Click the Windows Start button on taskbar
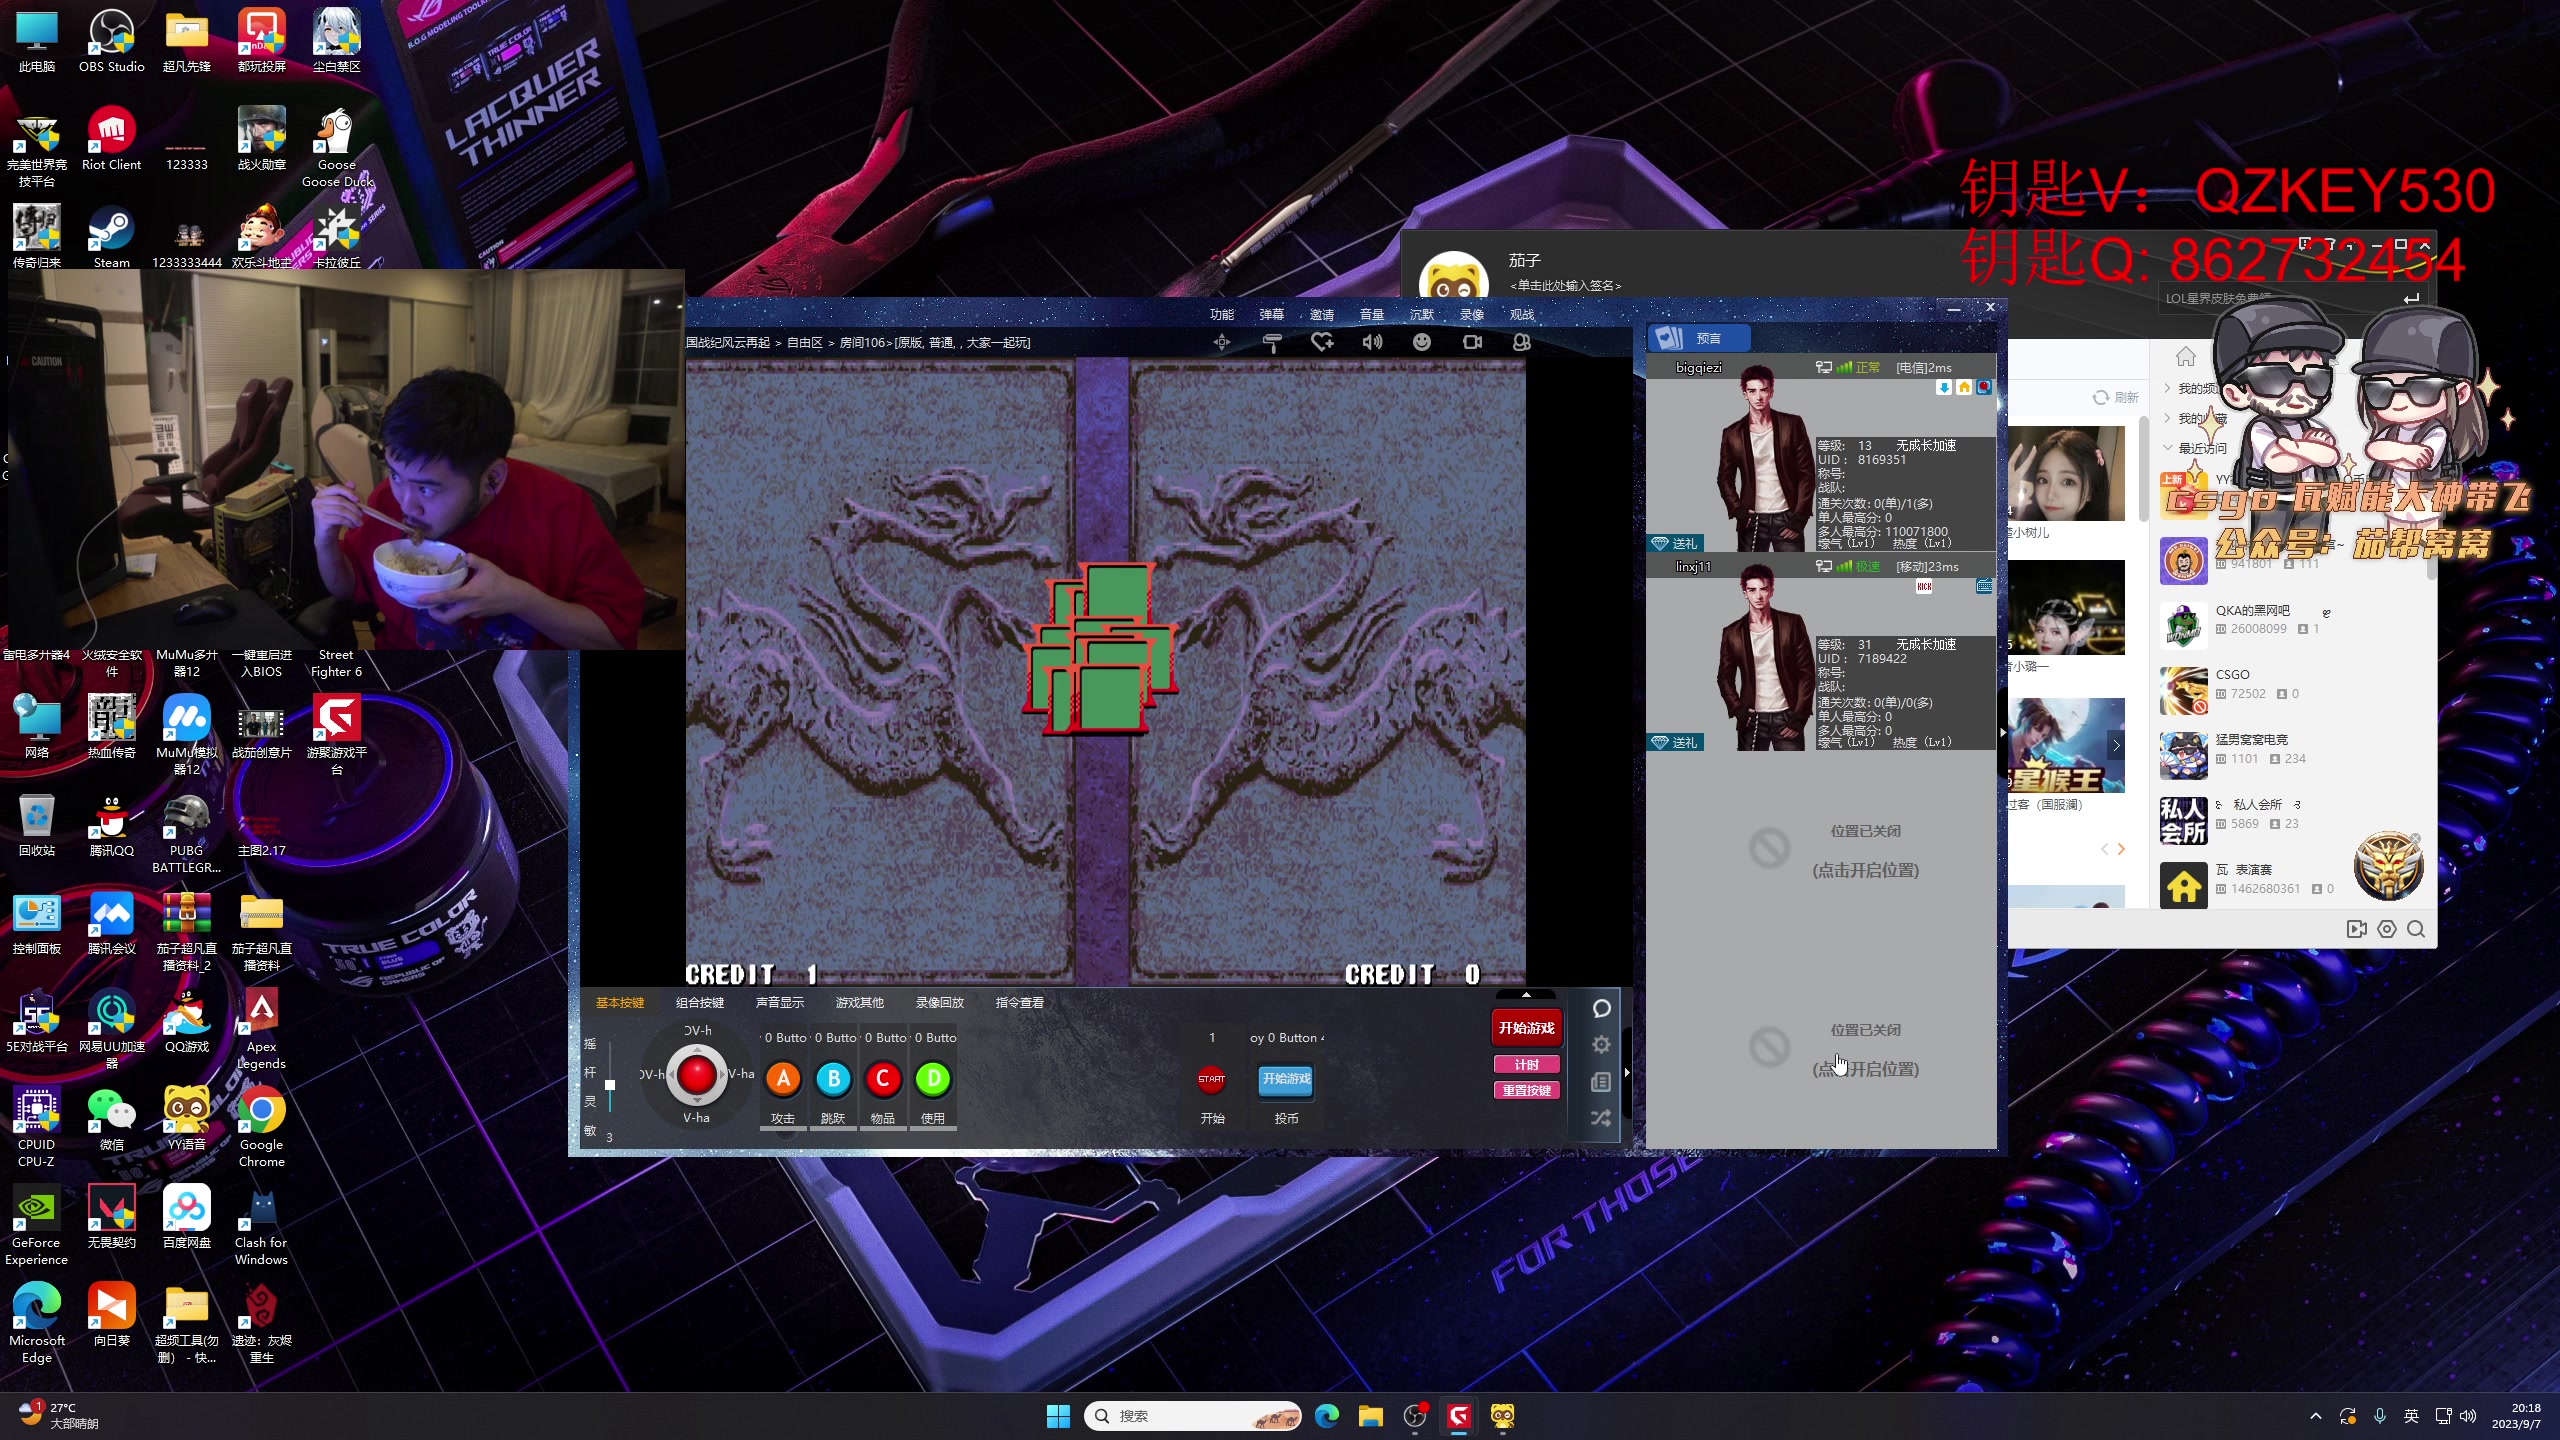The width and height of the screenshot is (2560, 1440). click(x=1058, y=1416)
